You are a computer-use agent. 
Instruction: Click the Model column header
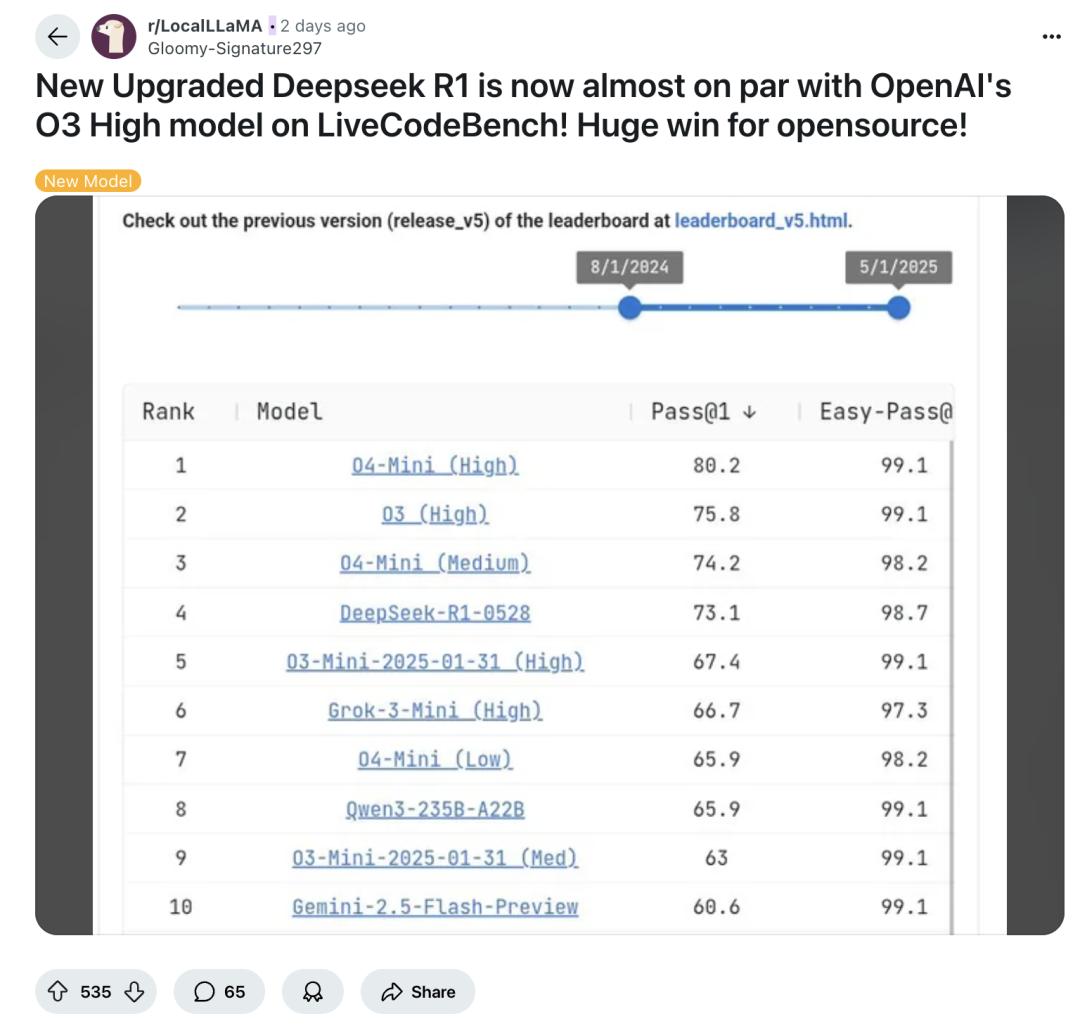[x=290, y=411]
